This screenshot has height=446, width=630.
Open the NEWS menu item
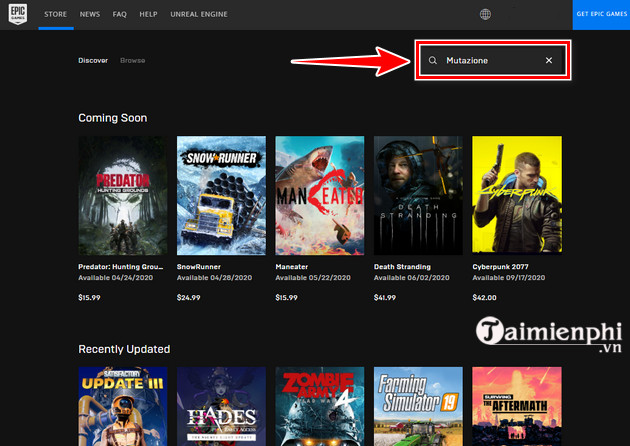click(x=90, y=14)
